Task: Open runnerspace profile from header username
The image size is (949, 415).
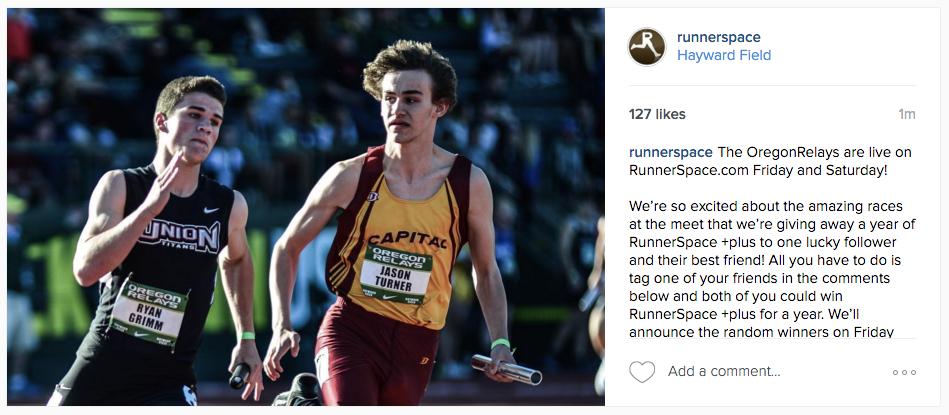Action: click(x=718, y=37)
